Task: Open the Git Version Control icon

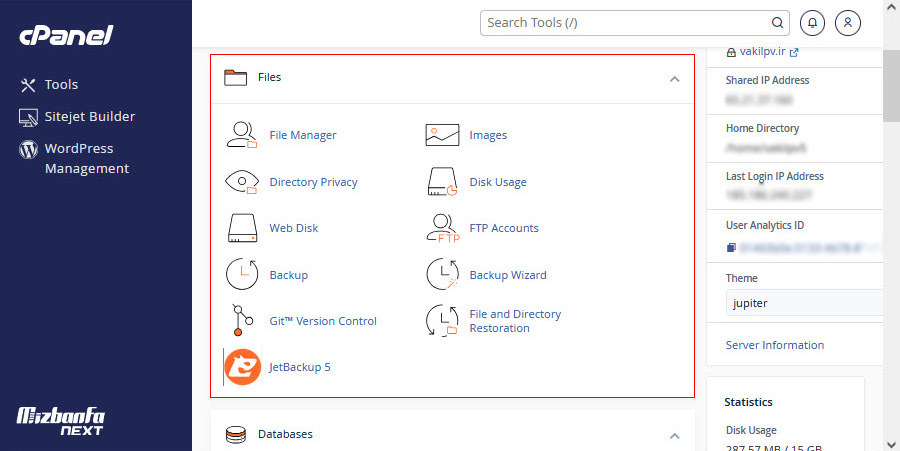Action: 242,321
